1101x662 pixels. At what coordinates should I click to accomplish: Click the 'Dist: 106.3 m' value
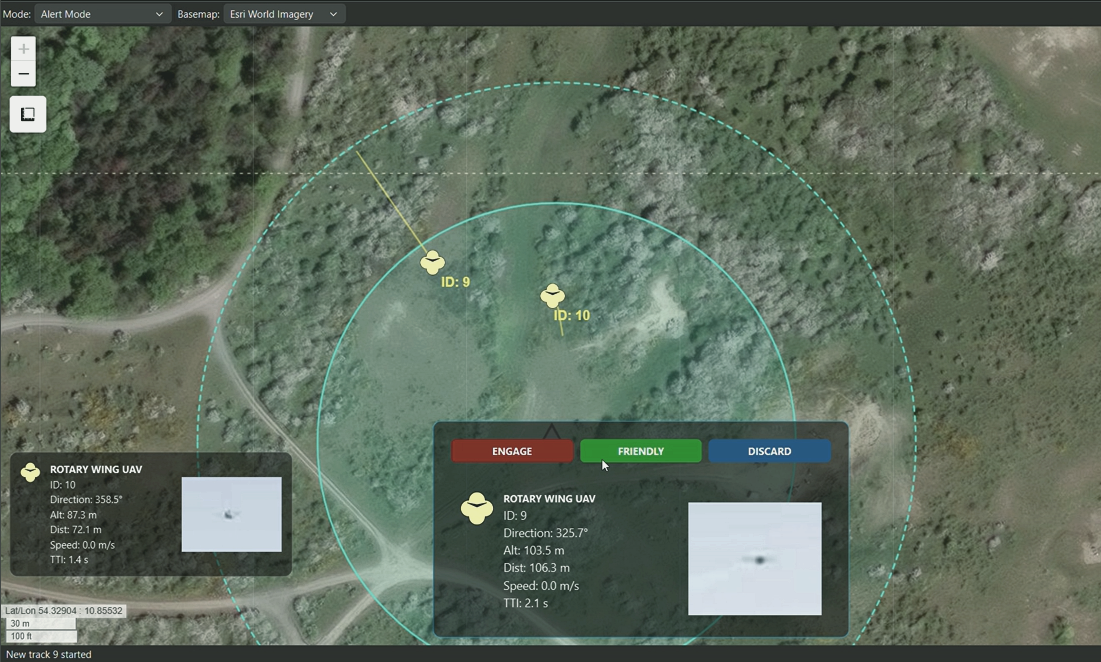(536, 568)
